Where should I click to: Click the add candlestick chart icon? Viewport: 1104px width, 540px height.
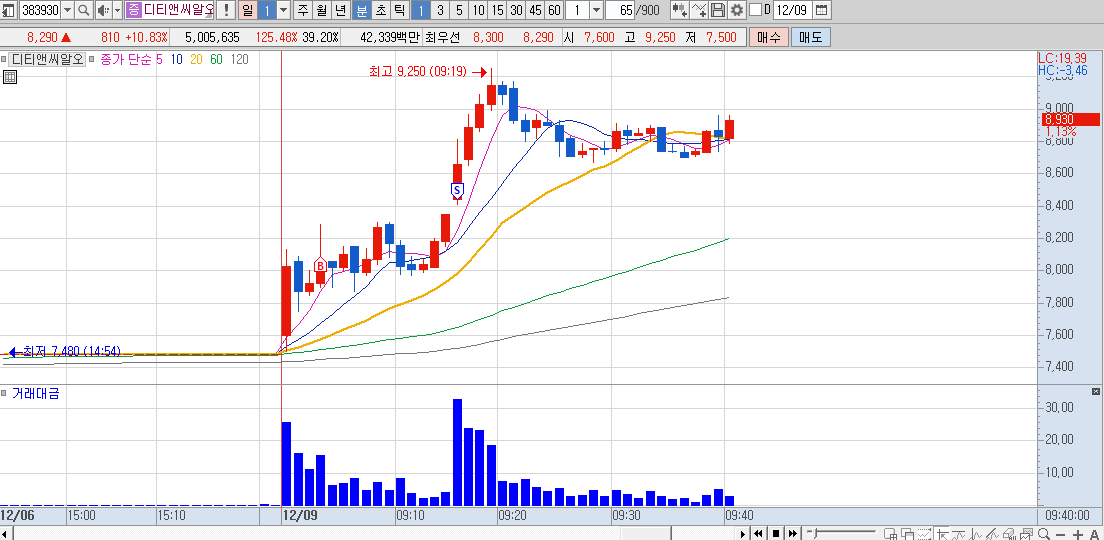pos(680,10)
